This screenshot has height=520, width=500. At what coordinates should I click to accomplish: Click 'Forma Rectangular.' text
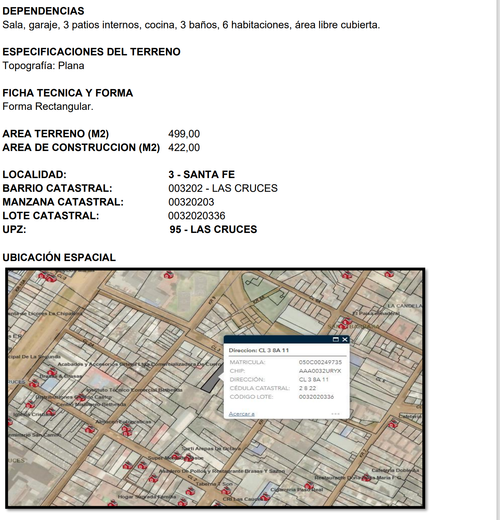[x=48, y=107]
